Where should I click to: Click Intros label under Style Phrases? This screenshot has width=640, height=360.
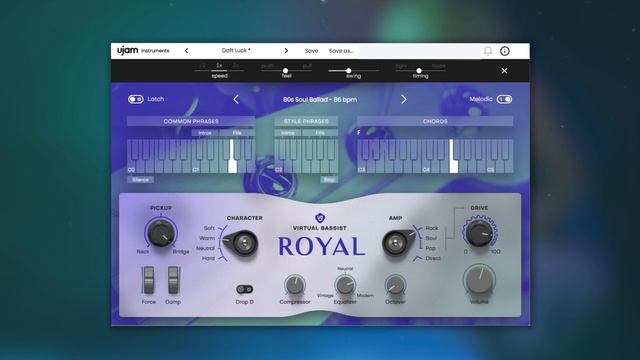(x=288, y=133)
